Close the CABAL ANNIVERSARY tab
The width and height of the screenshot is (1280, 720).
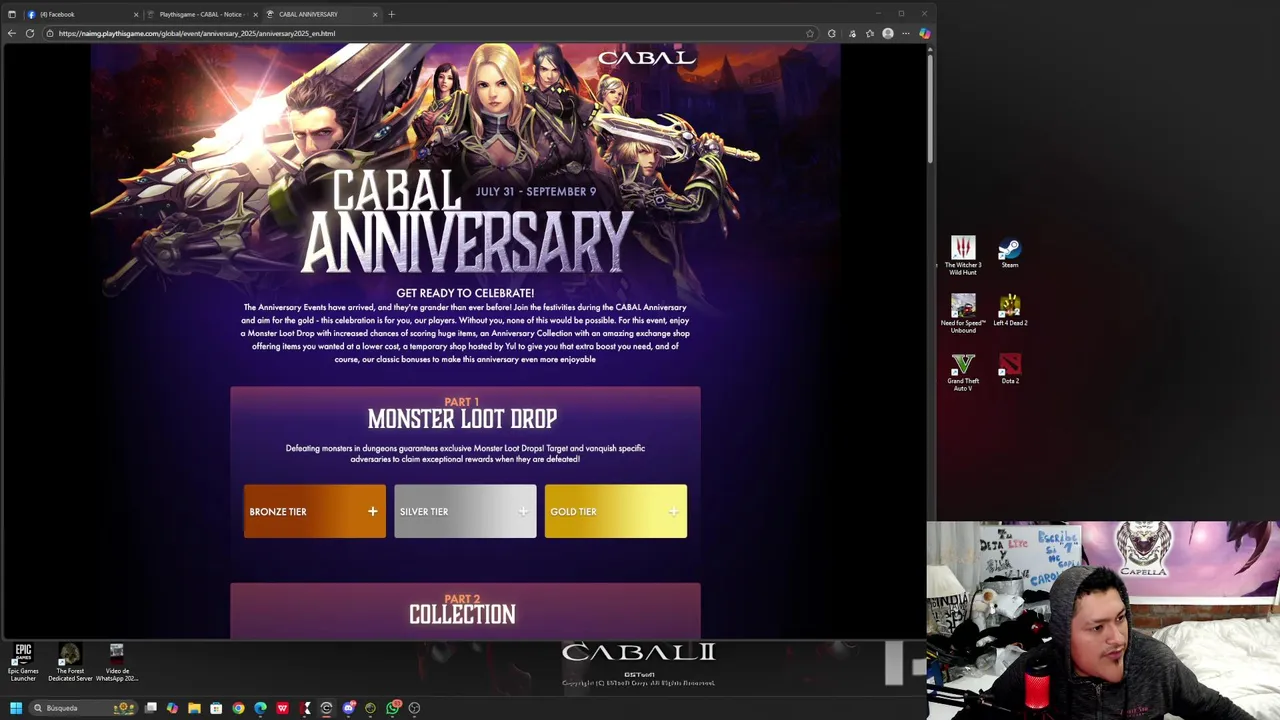(x=375, y=14)
